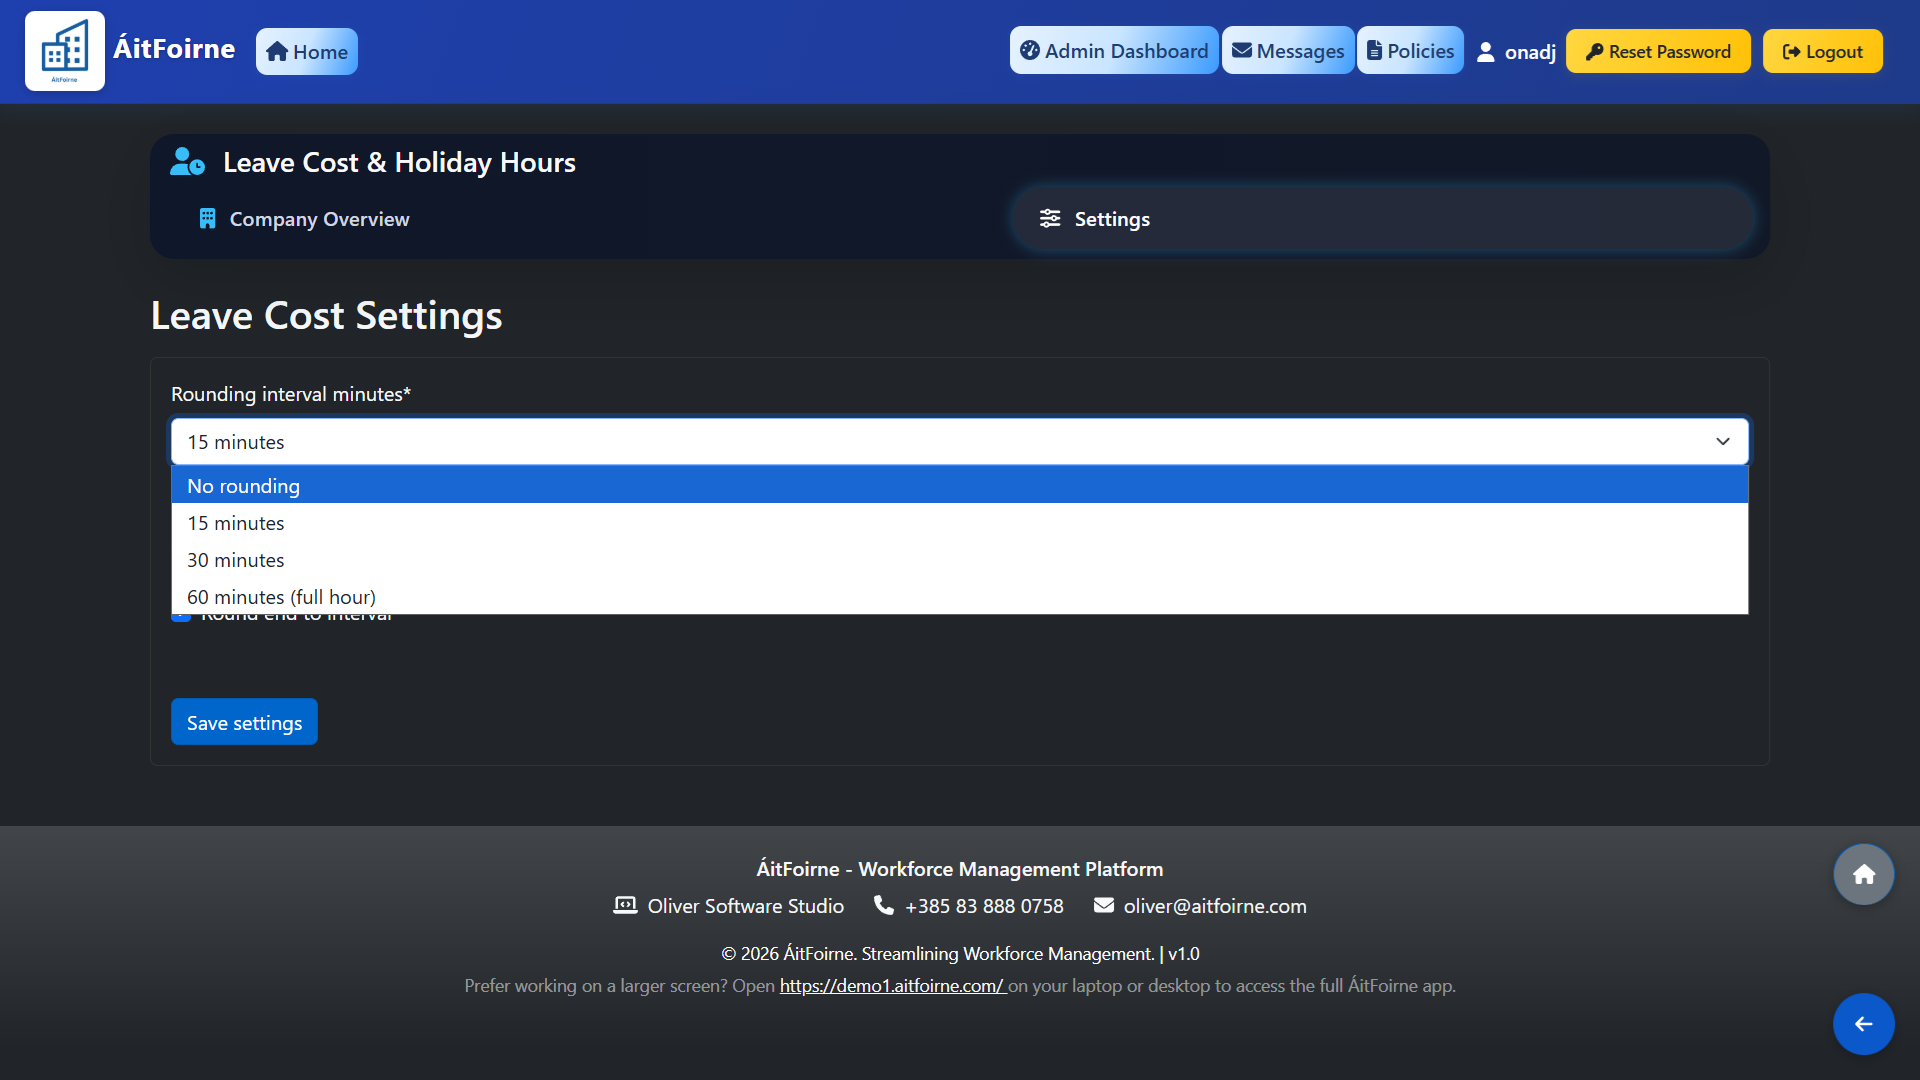Image resolution: width=1920 pixels, height=1080 pixels.
Task: Click the phone icon in footer
Action: [x=883, y=905]
